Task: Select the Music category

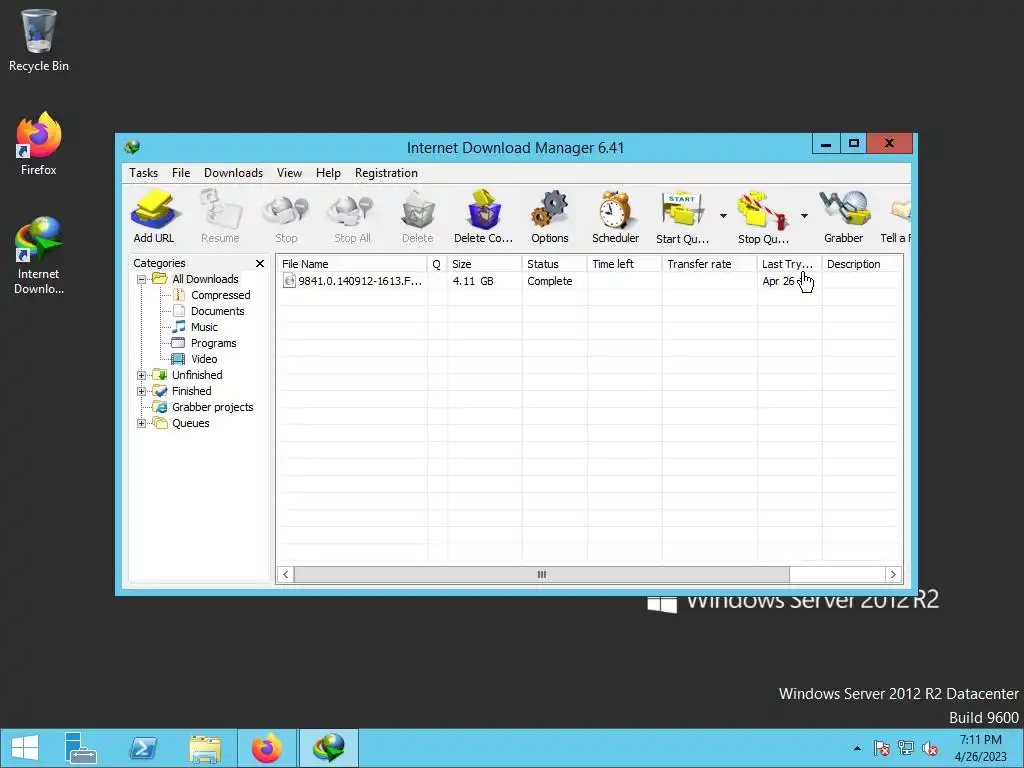Action: (x=204, y=327)
